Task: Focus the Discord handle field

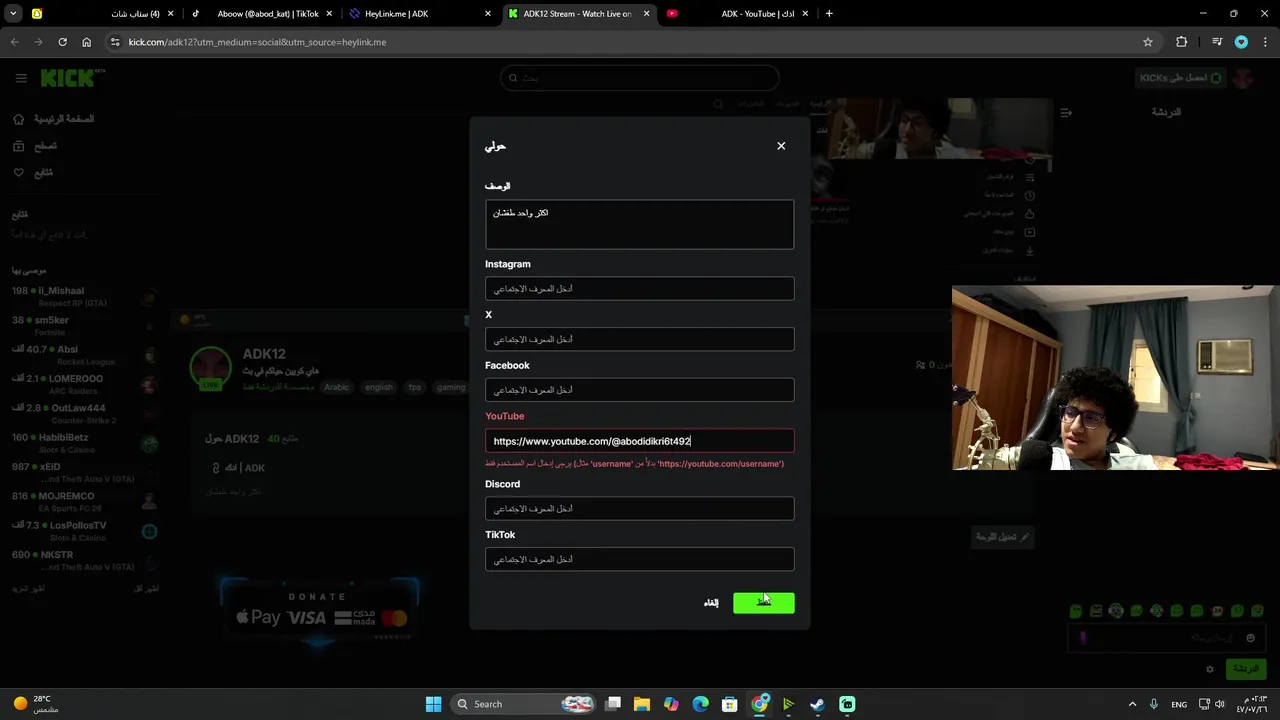Action: tap(639, 509)
